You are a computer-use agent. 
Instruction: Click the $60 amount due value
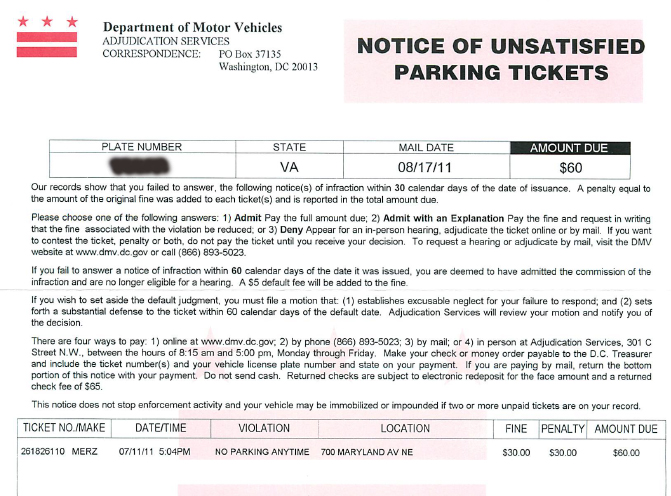(x=569, y=166)
